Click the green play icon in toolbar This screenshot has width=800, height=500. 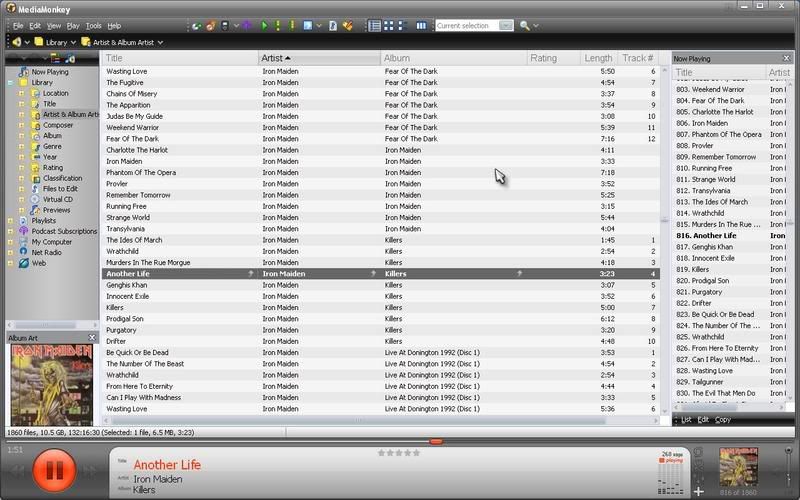(264, 25)
